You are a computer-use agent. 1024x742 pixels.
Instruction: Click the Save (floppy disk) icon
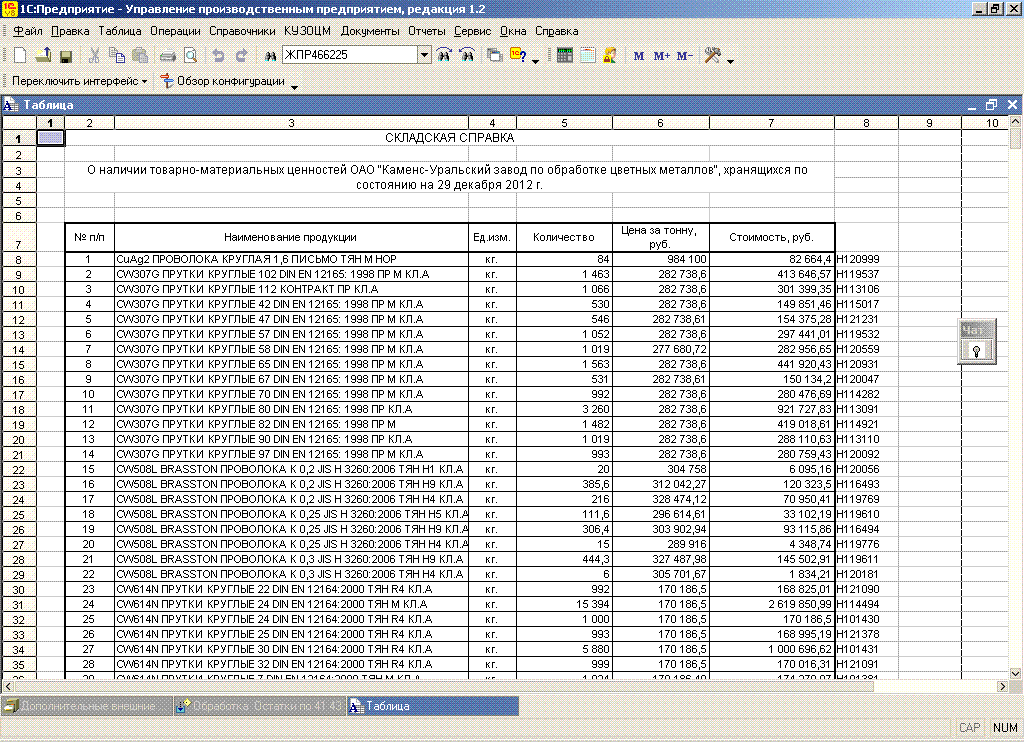(66, 56)
